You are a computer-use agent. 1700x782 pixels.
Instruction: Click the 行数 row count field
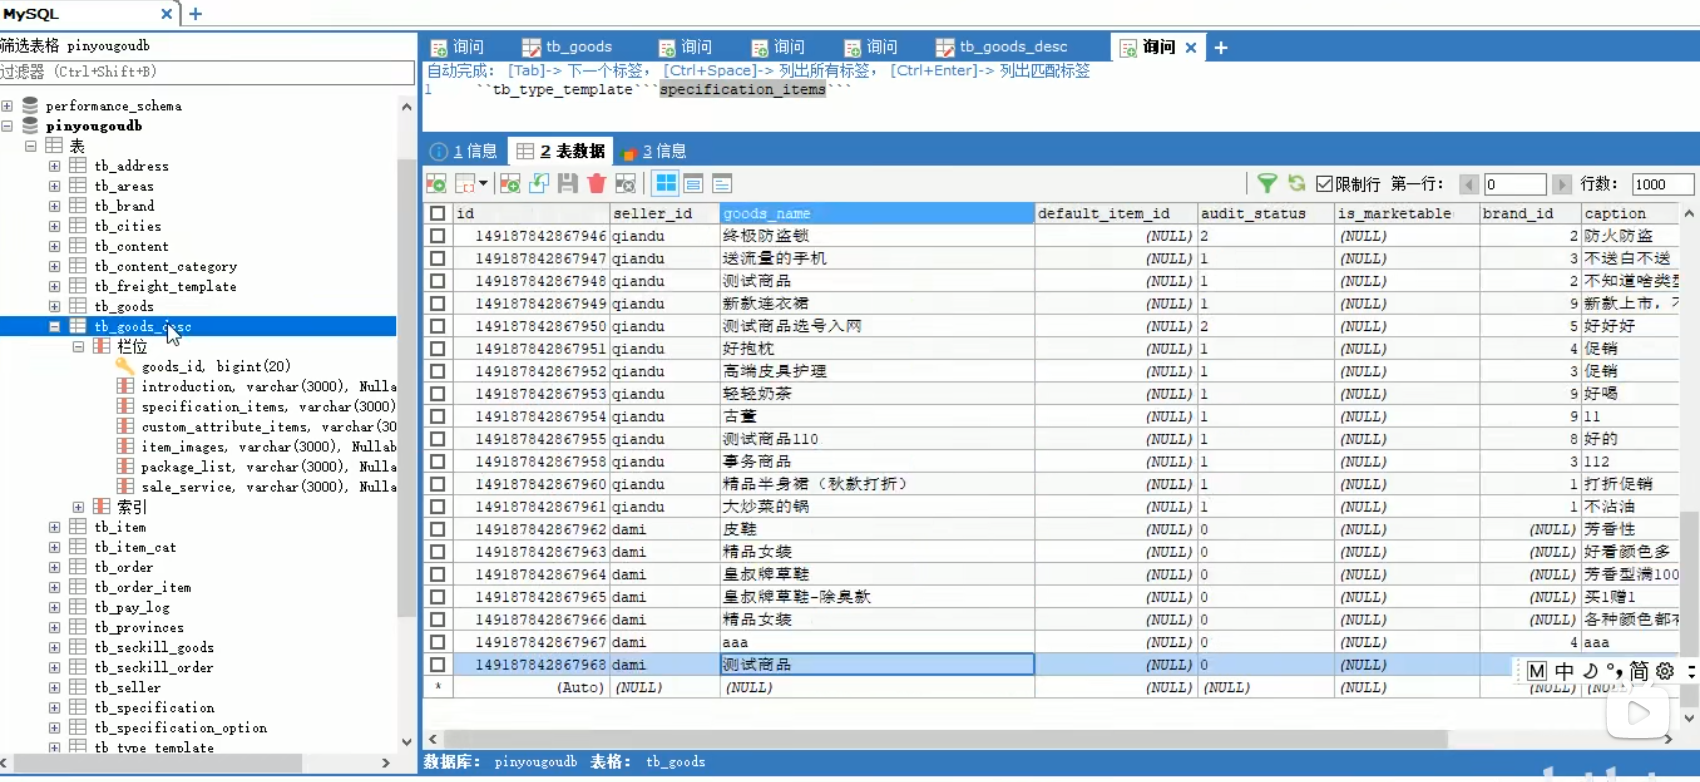(x=1663, y=184)
